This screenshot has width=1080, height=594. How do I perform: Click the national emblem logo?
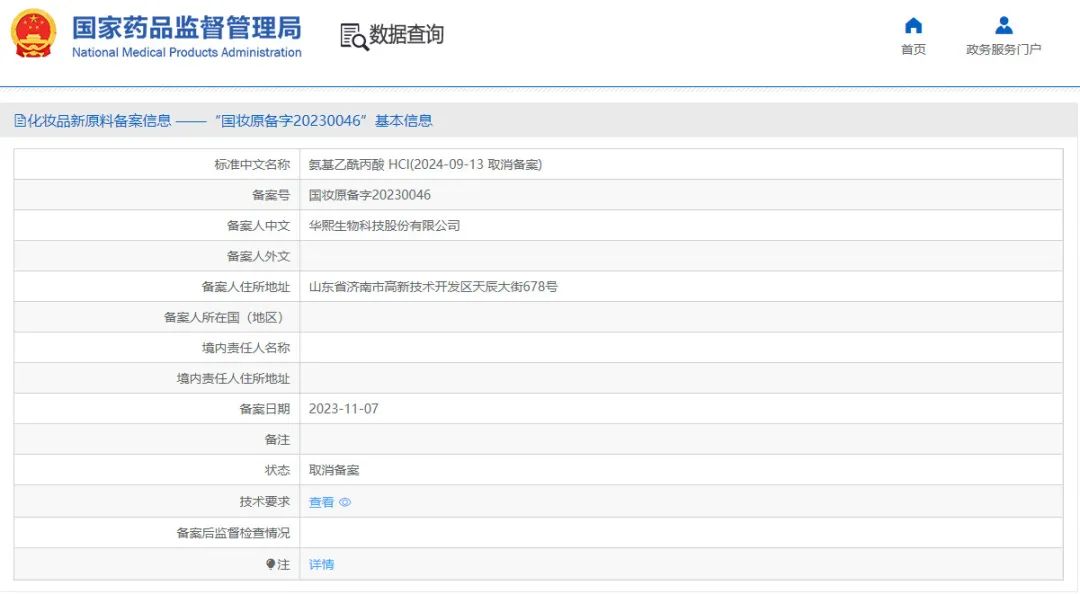[x=33, y=33]
